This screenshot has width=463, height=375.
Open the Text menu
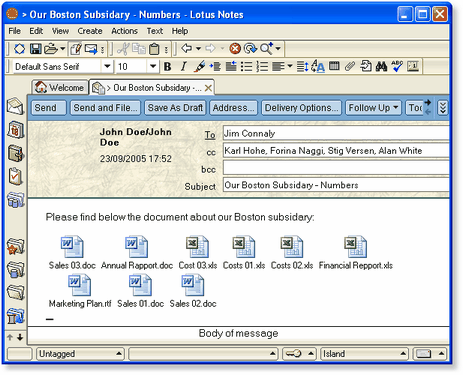pos(155,31)
